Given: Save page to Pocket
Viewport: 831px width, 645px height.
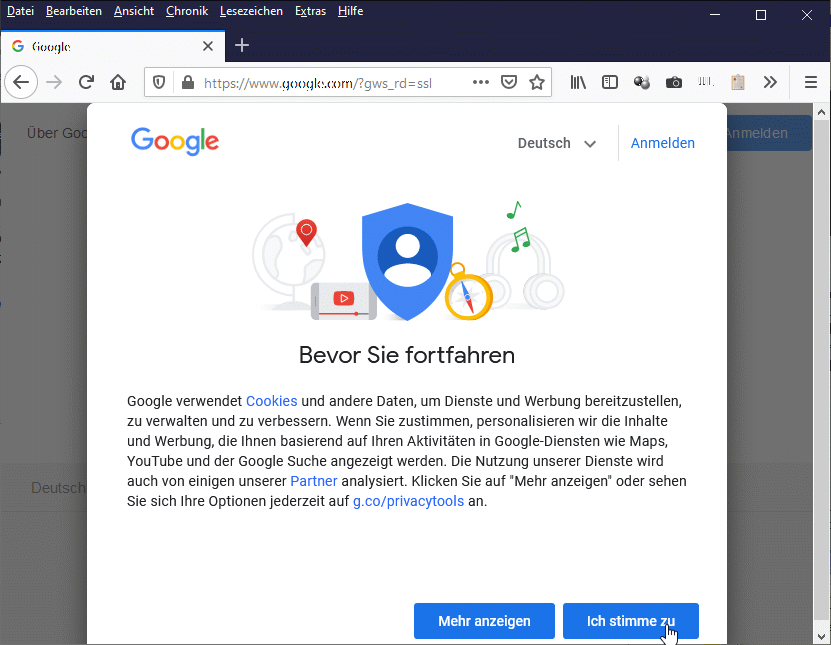Looking at the screenshot, I should [509, 83].
